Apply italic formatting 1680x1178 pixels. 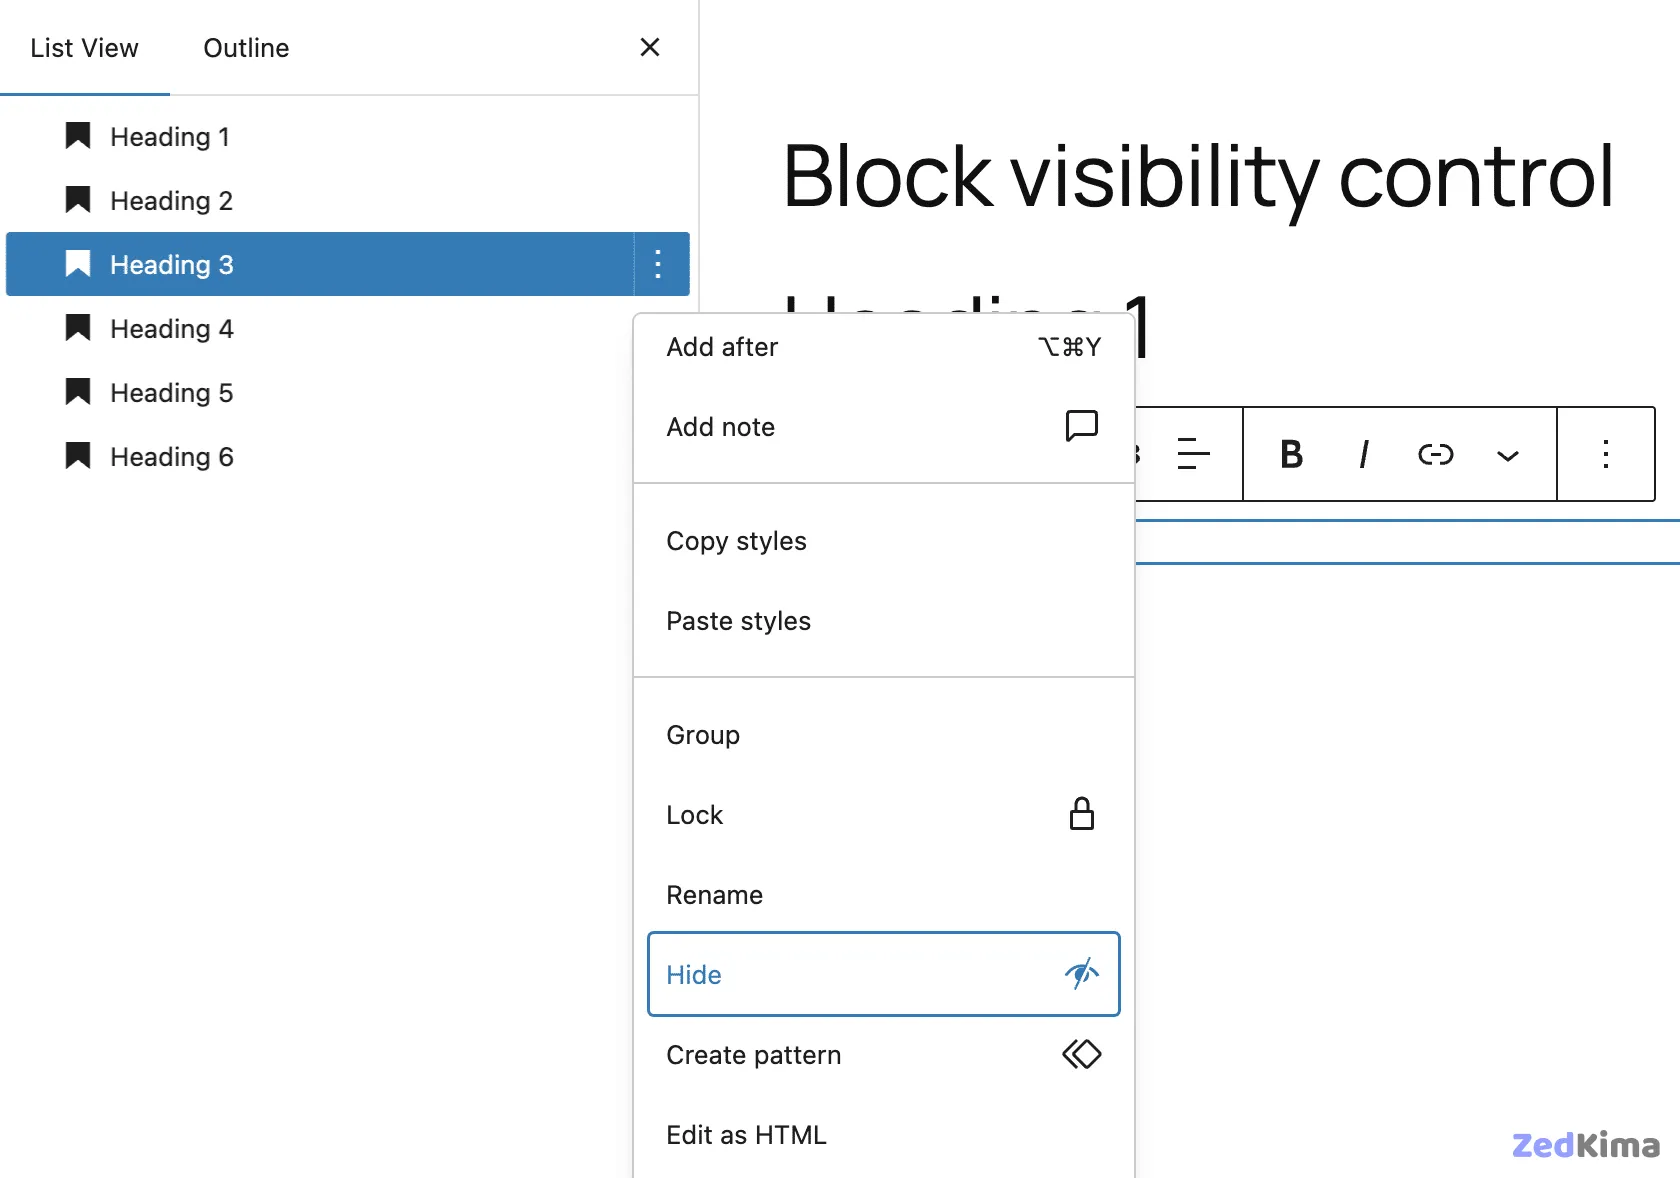1362,455
